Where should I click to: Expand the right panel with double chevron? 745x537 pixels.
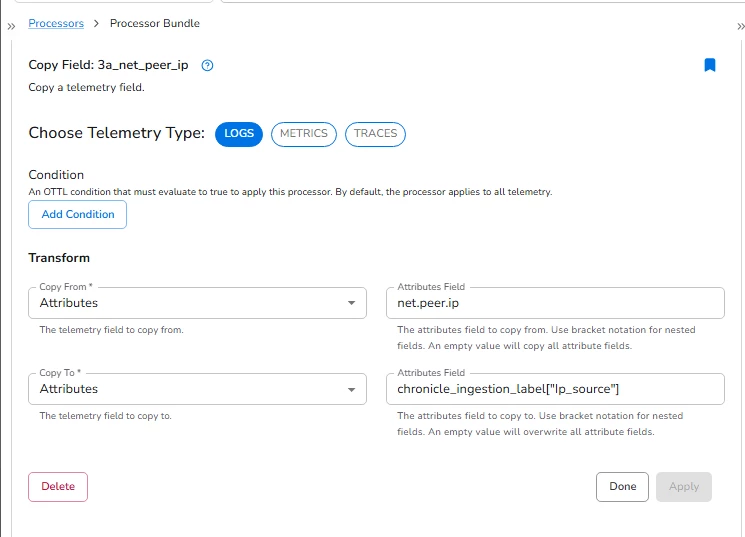(740, 27)
